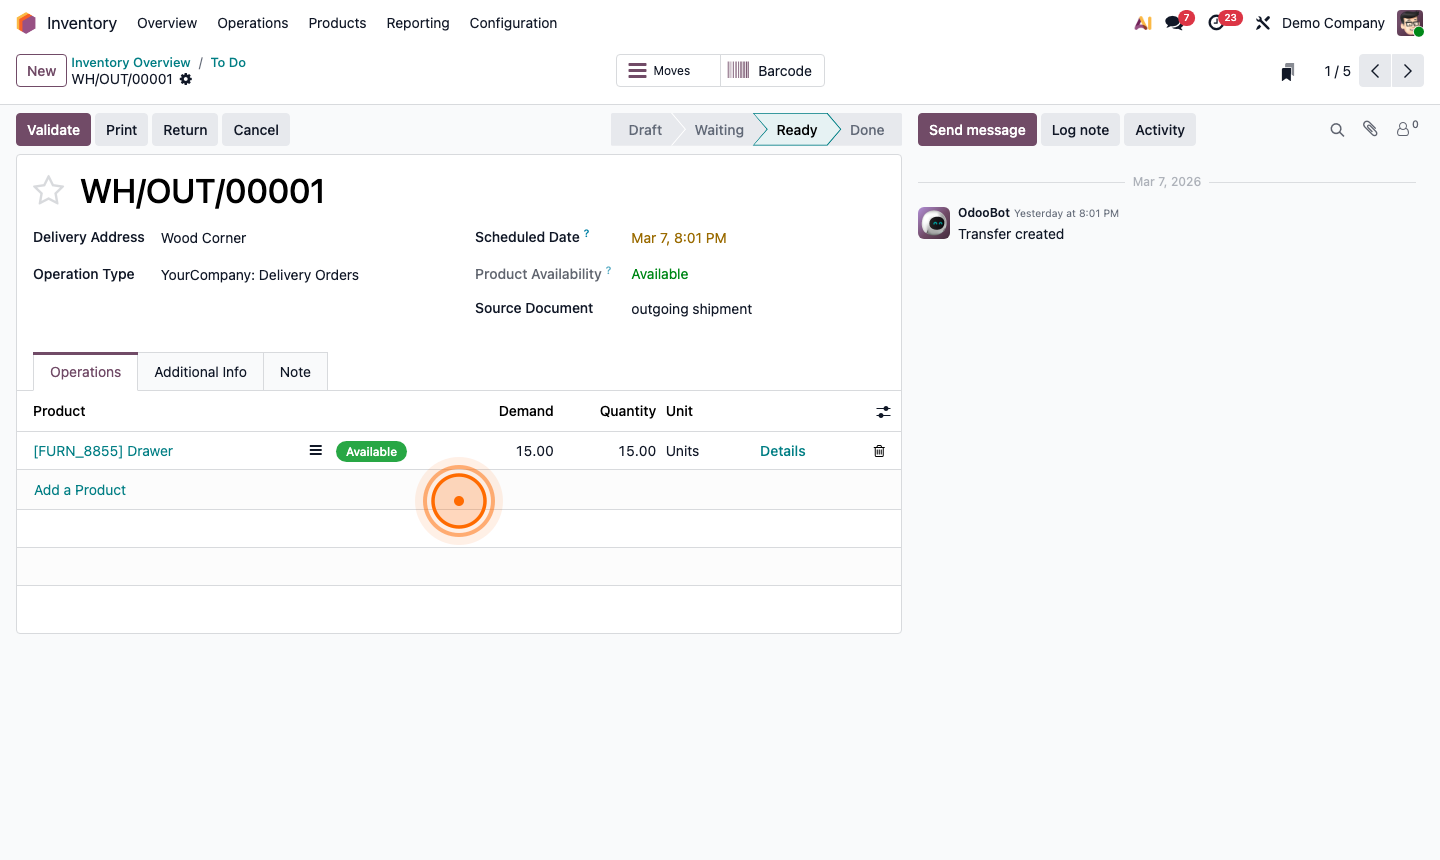
Task: Click the developer tools wrench icon
Action: (x=1263, y=22)
